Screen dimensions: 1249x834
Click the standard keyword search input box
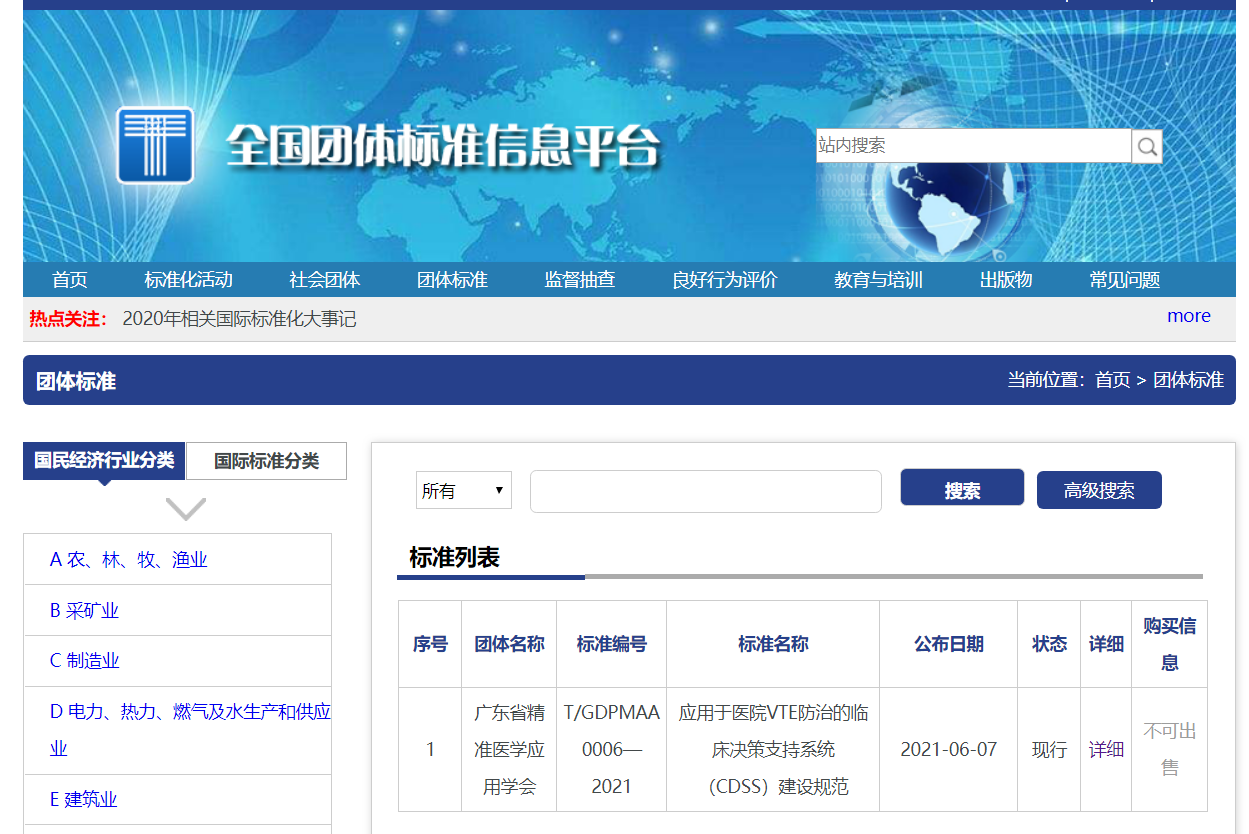pos(705,491)
